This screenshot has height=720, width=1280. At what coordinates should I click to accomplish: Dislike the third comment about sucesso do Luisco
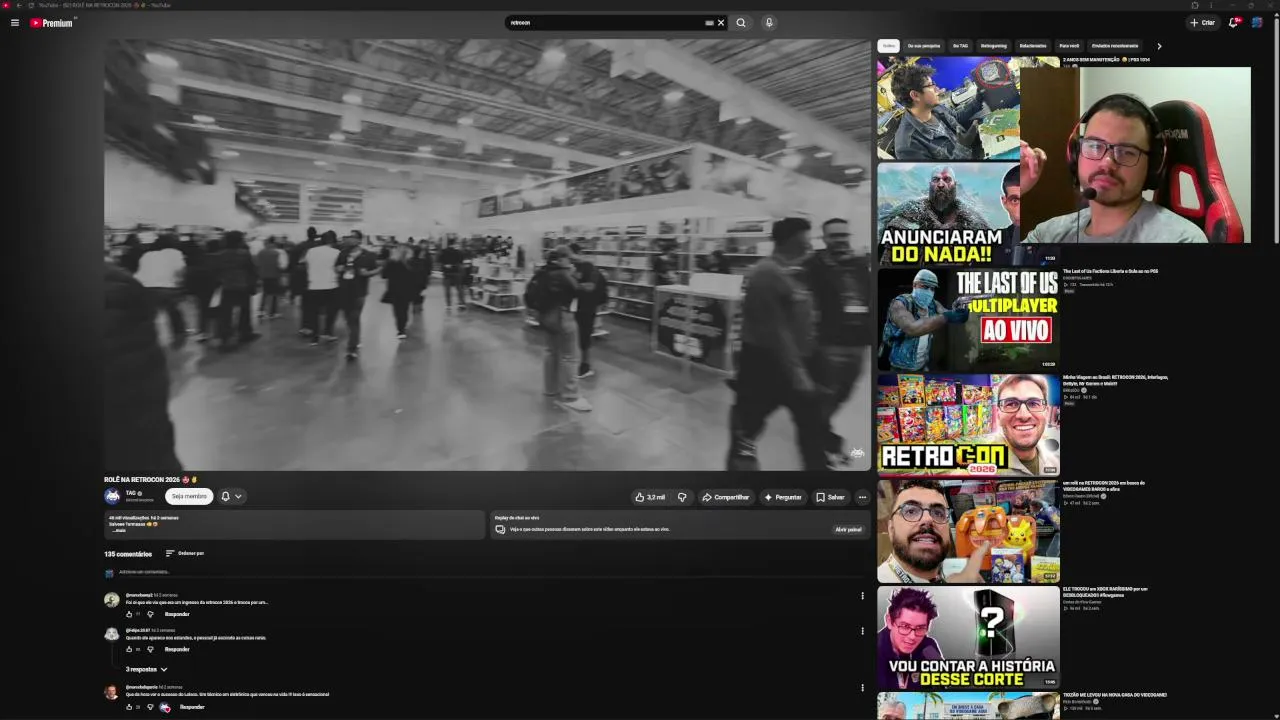click(150, 707)
